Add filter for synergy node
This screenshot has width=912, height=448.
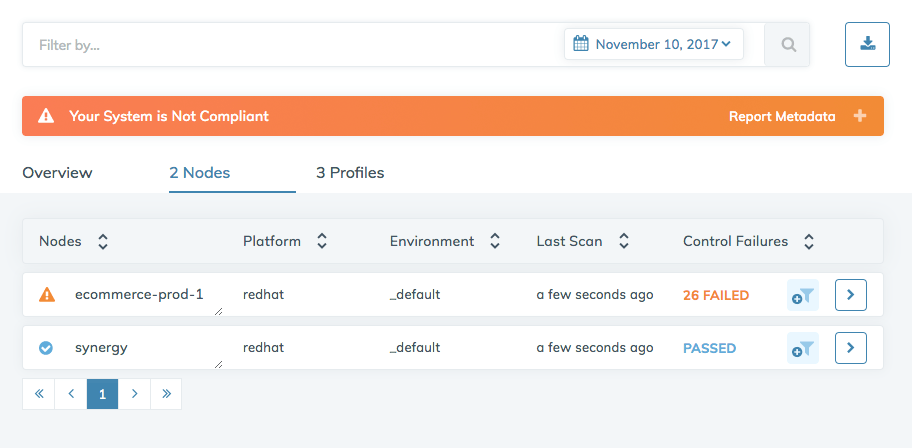click(803, 348)
